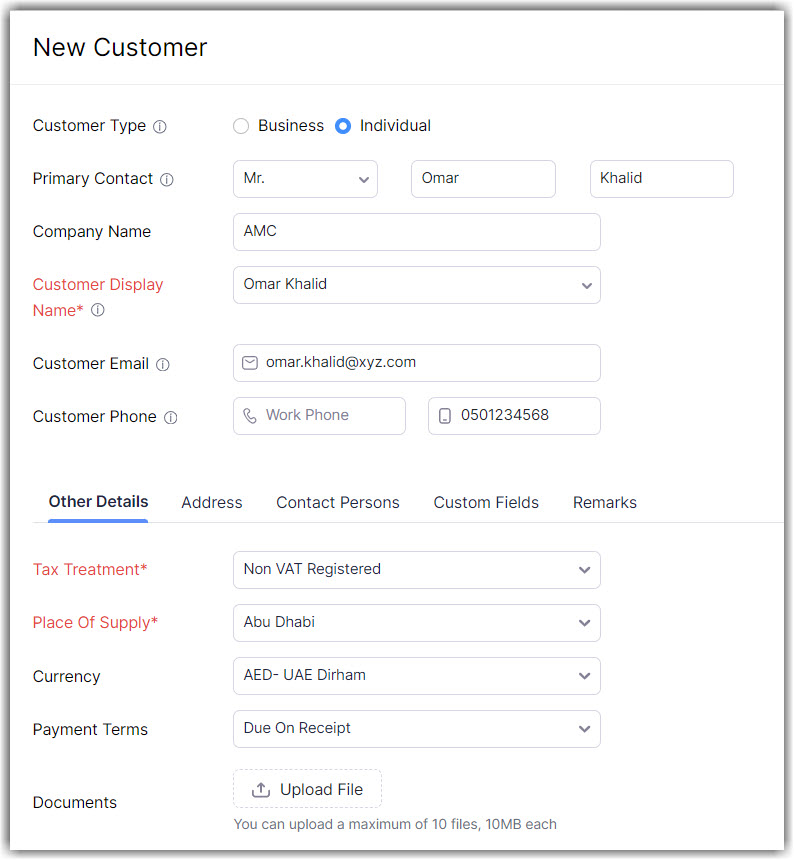Click info icon beside Customer Email
The image size is (794, 860).
pyautogui.click(x=163, y=365)
